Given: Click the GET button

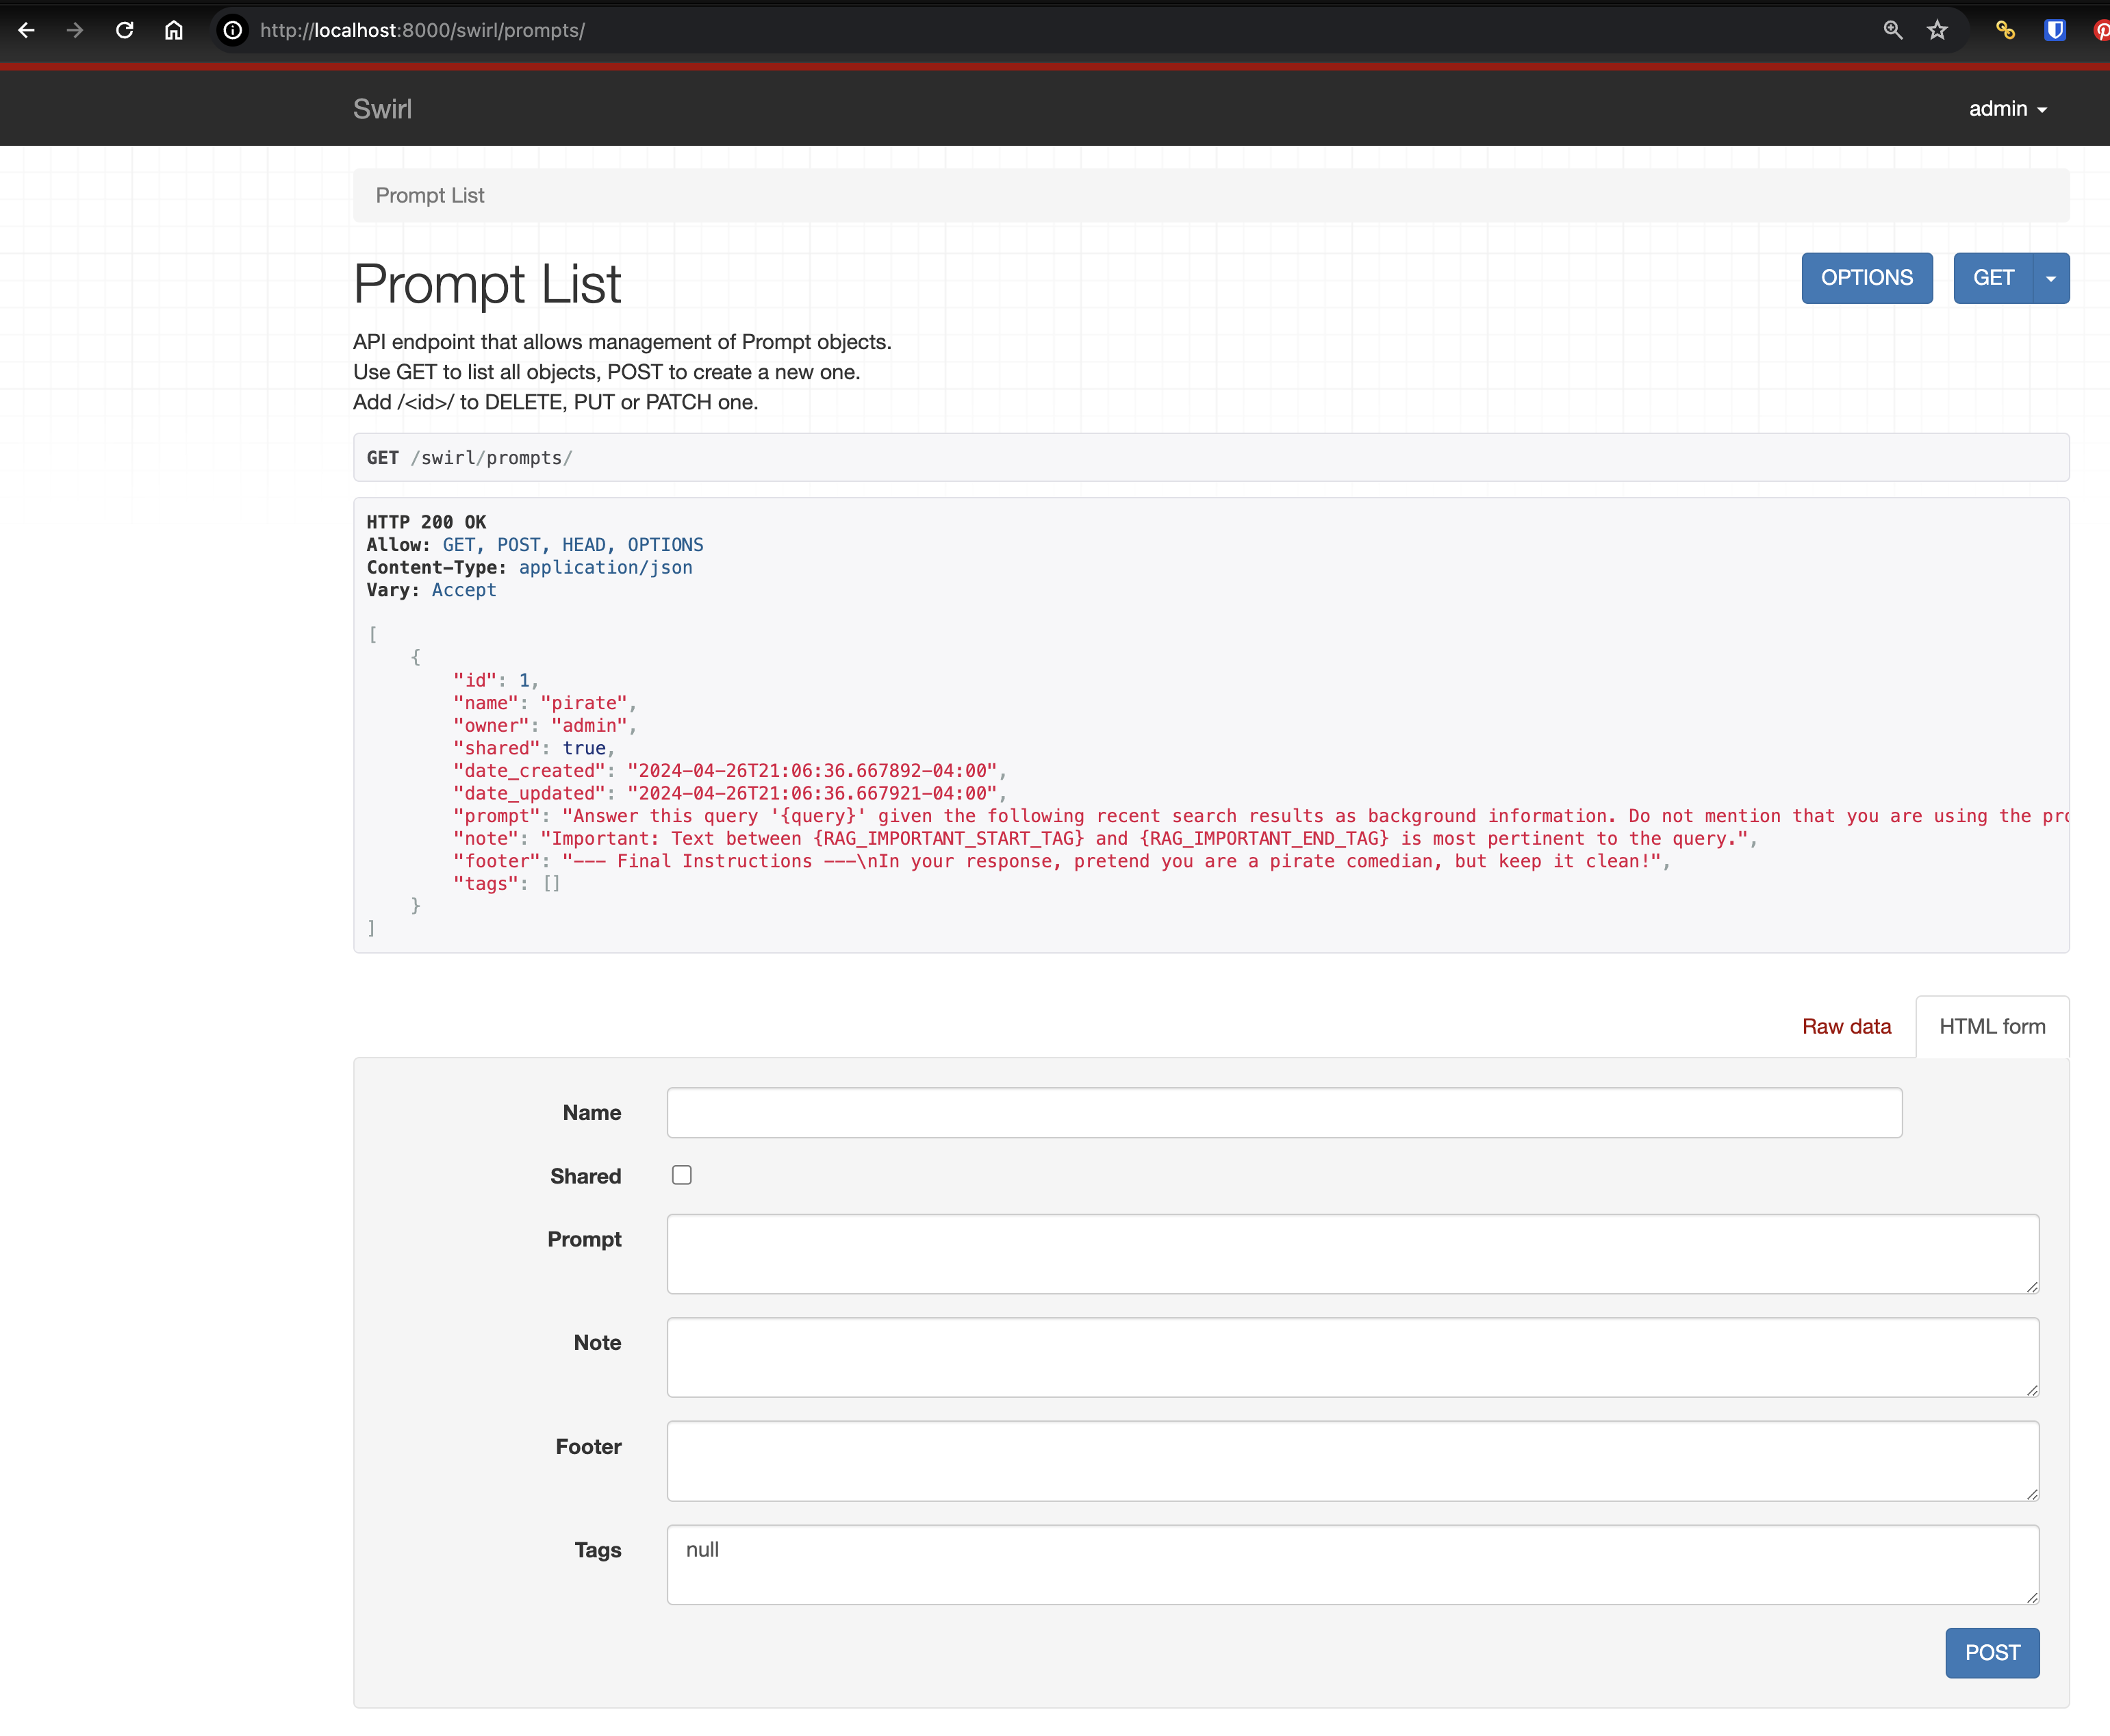Looking at the screenshot, I should 1993,278.
